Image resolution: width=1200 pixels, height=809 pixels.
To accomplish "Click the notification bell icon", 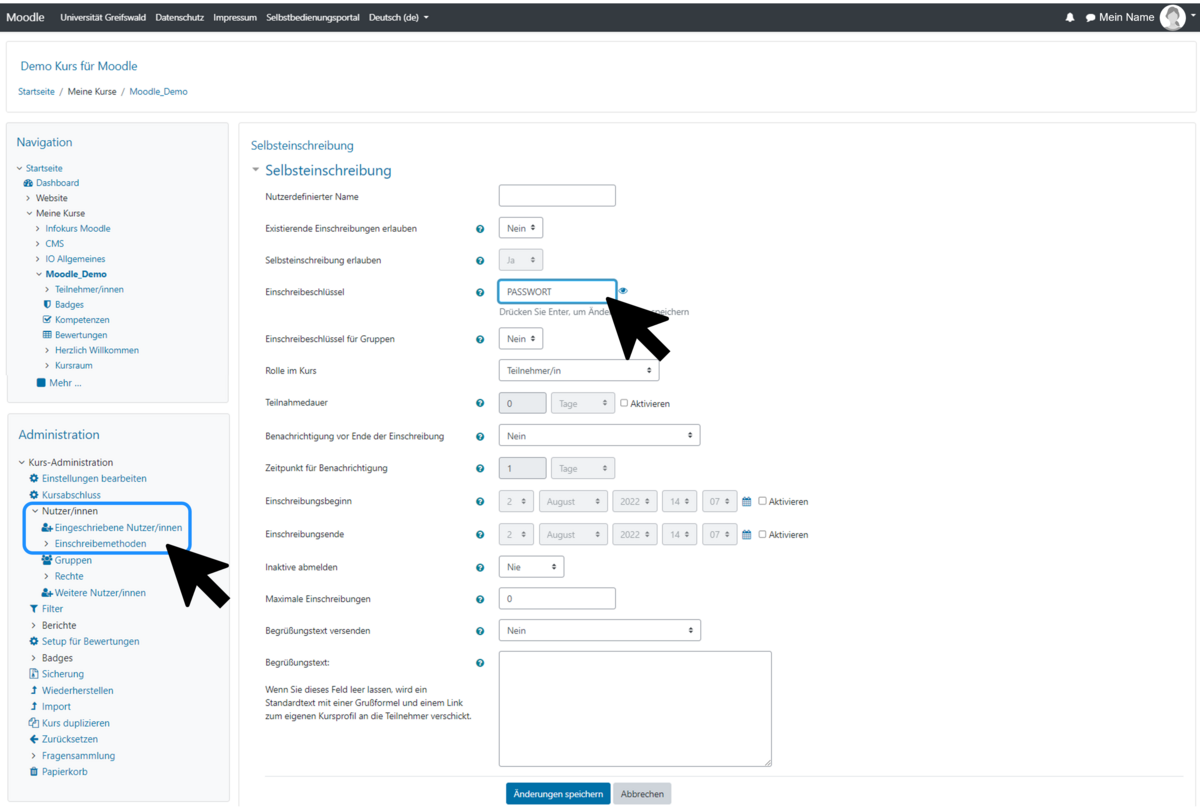I will click(1070, 17).
